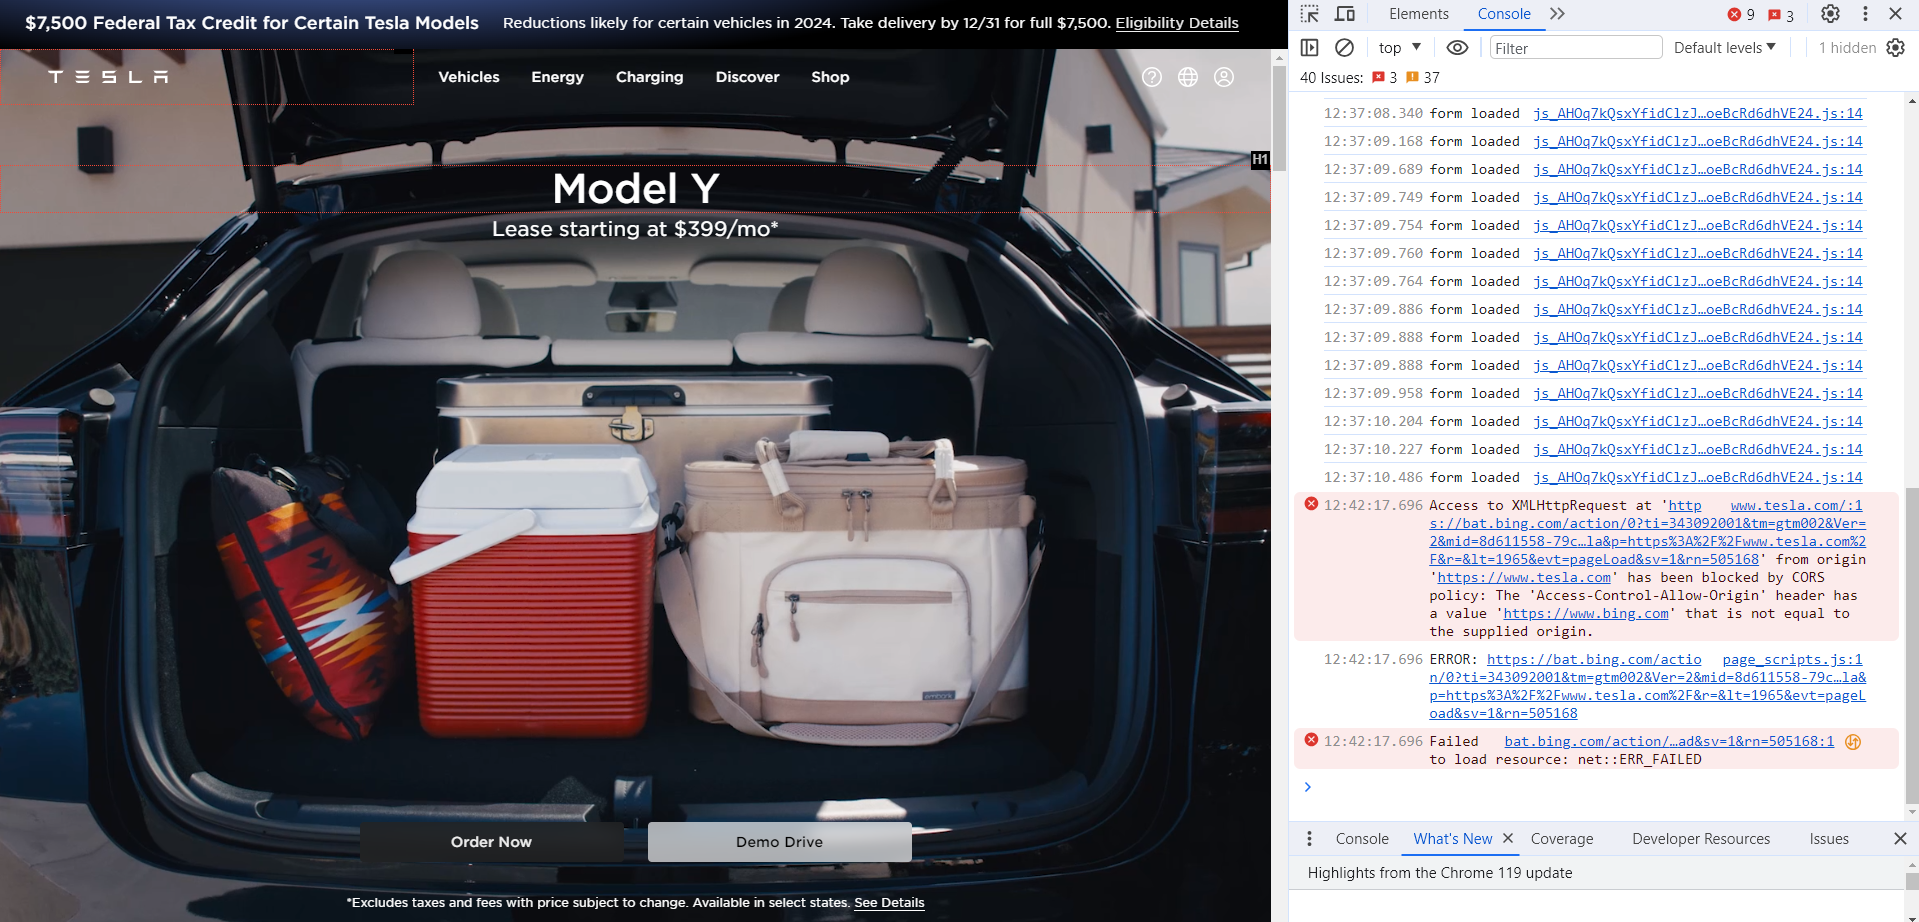
Task: Switch to the Elements tab
Action: coord(1418,14)
